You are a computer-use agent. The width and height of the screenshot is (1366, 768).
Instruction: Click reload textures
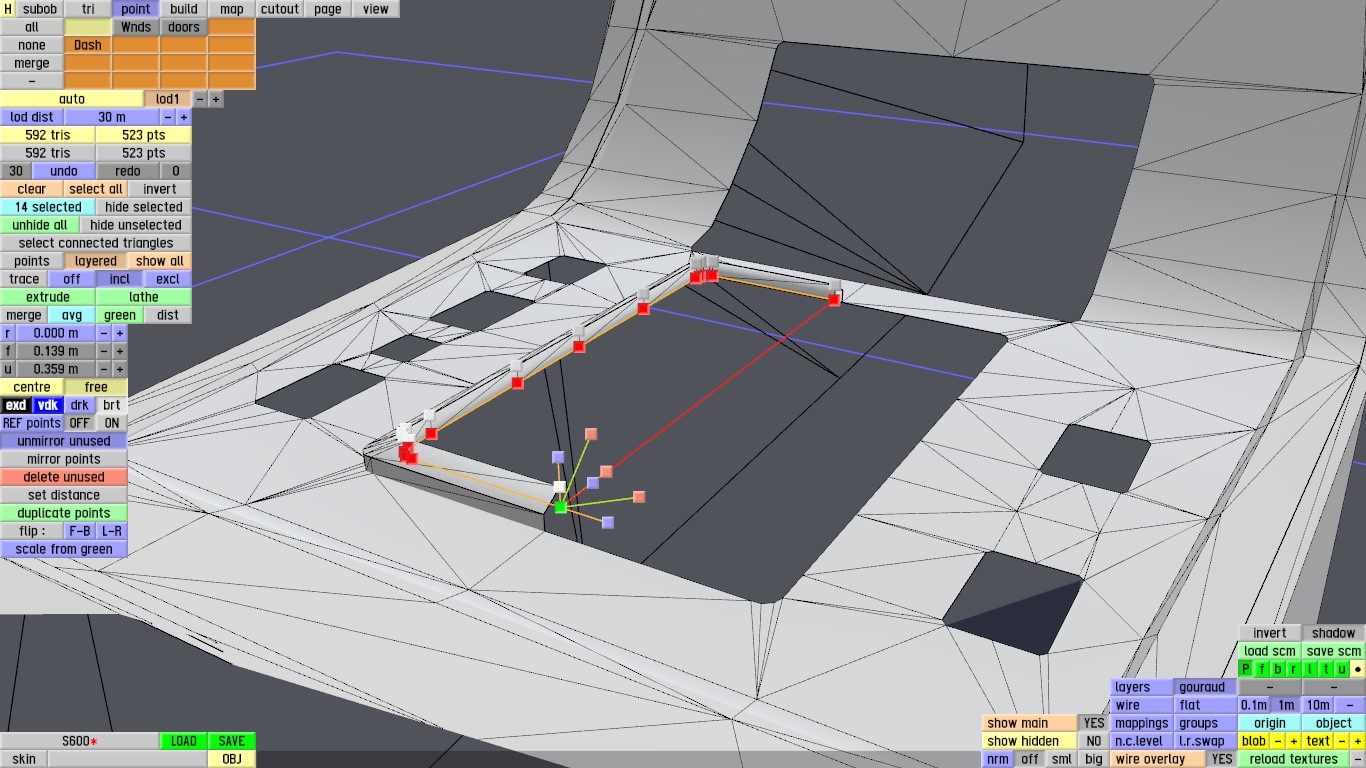pyautogui.click(x=1294, y=759)
